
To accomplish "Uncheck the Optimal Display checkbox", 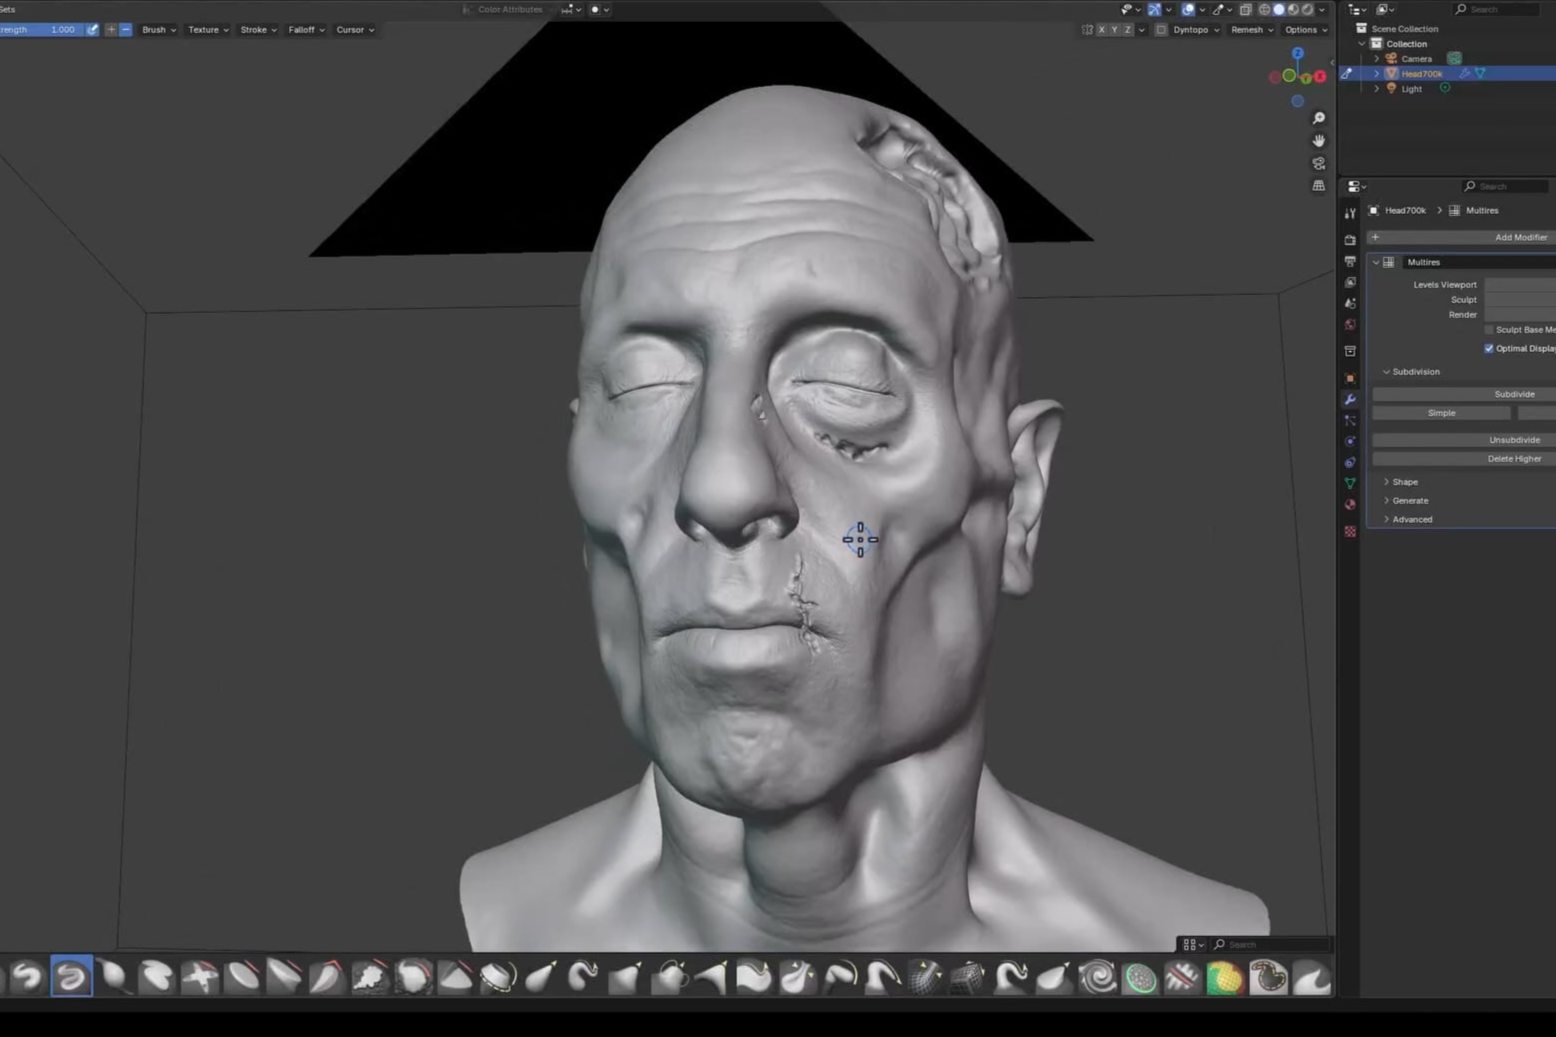I will (1489, 349).
